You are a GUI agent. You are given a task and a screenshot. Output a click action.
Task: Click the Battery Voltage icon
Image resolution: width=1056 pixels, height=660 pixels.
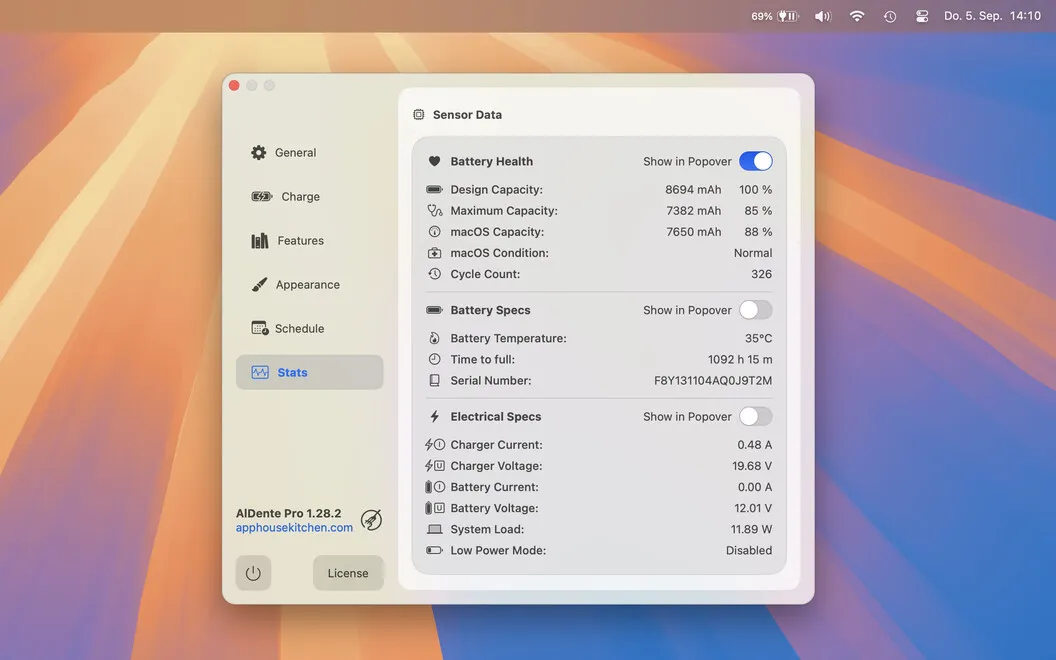click(434, 508)
